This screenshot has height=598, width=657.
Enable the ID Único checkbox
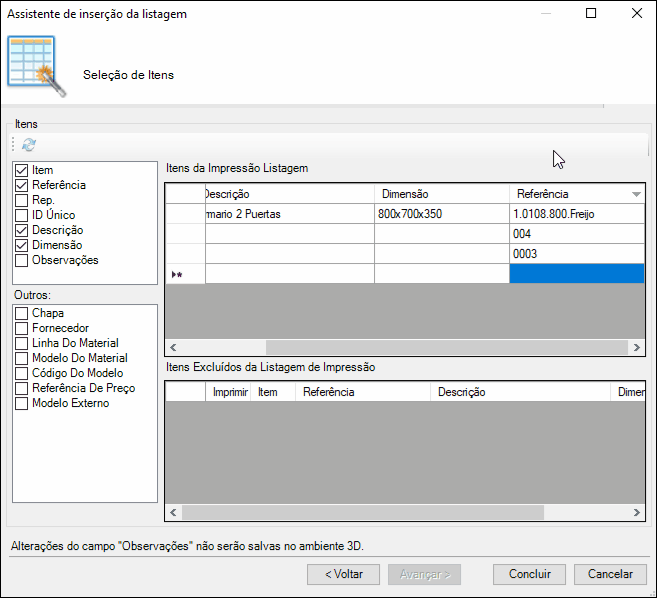[x=21, y=215]
